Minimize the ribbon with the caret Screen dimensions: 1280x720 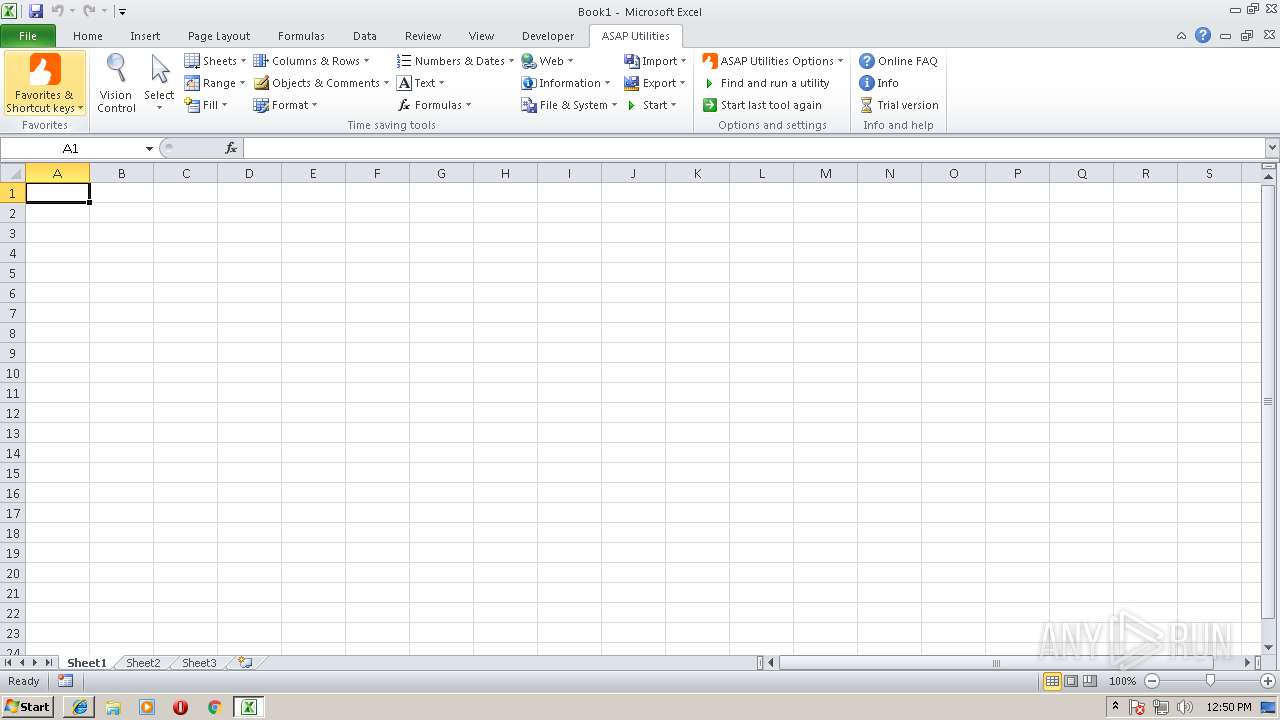click(1182, 35)
